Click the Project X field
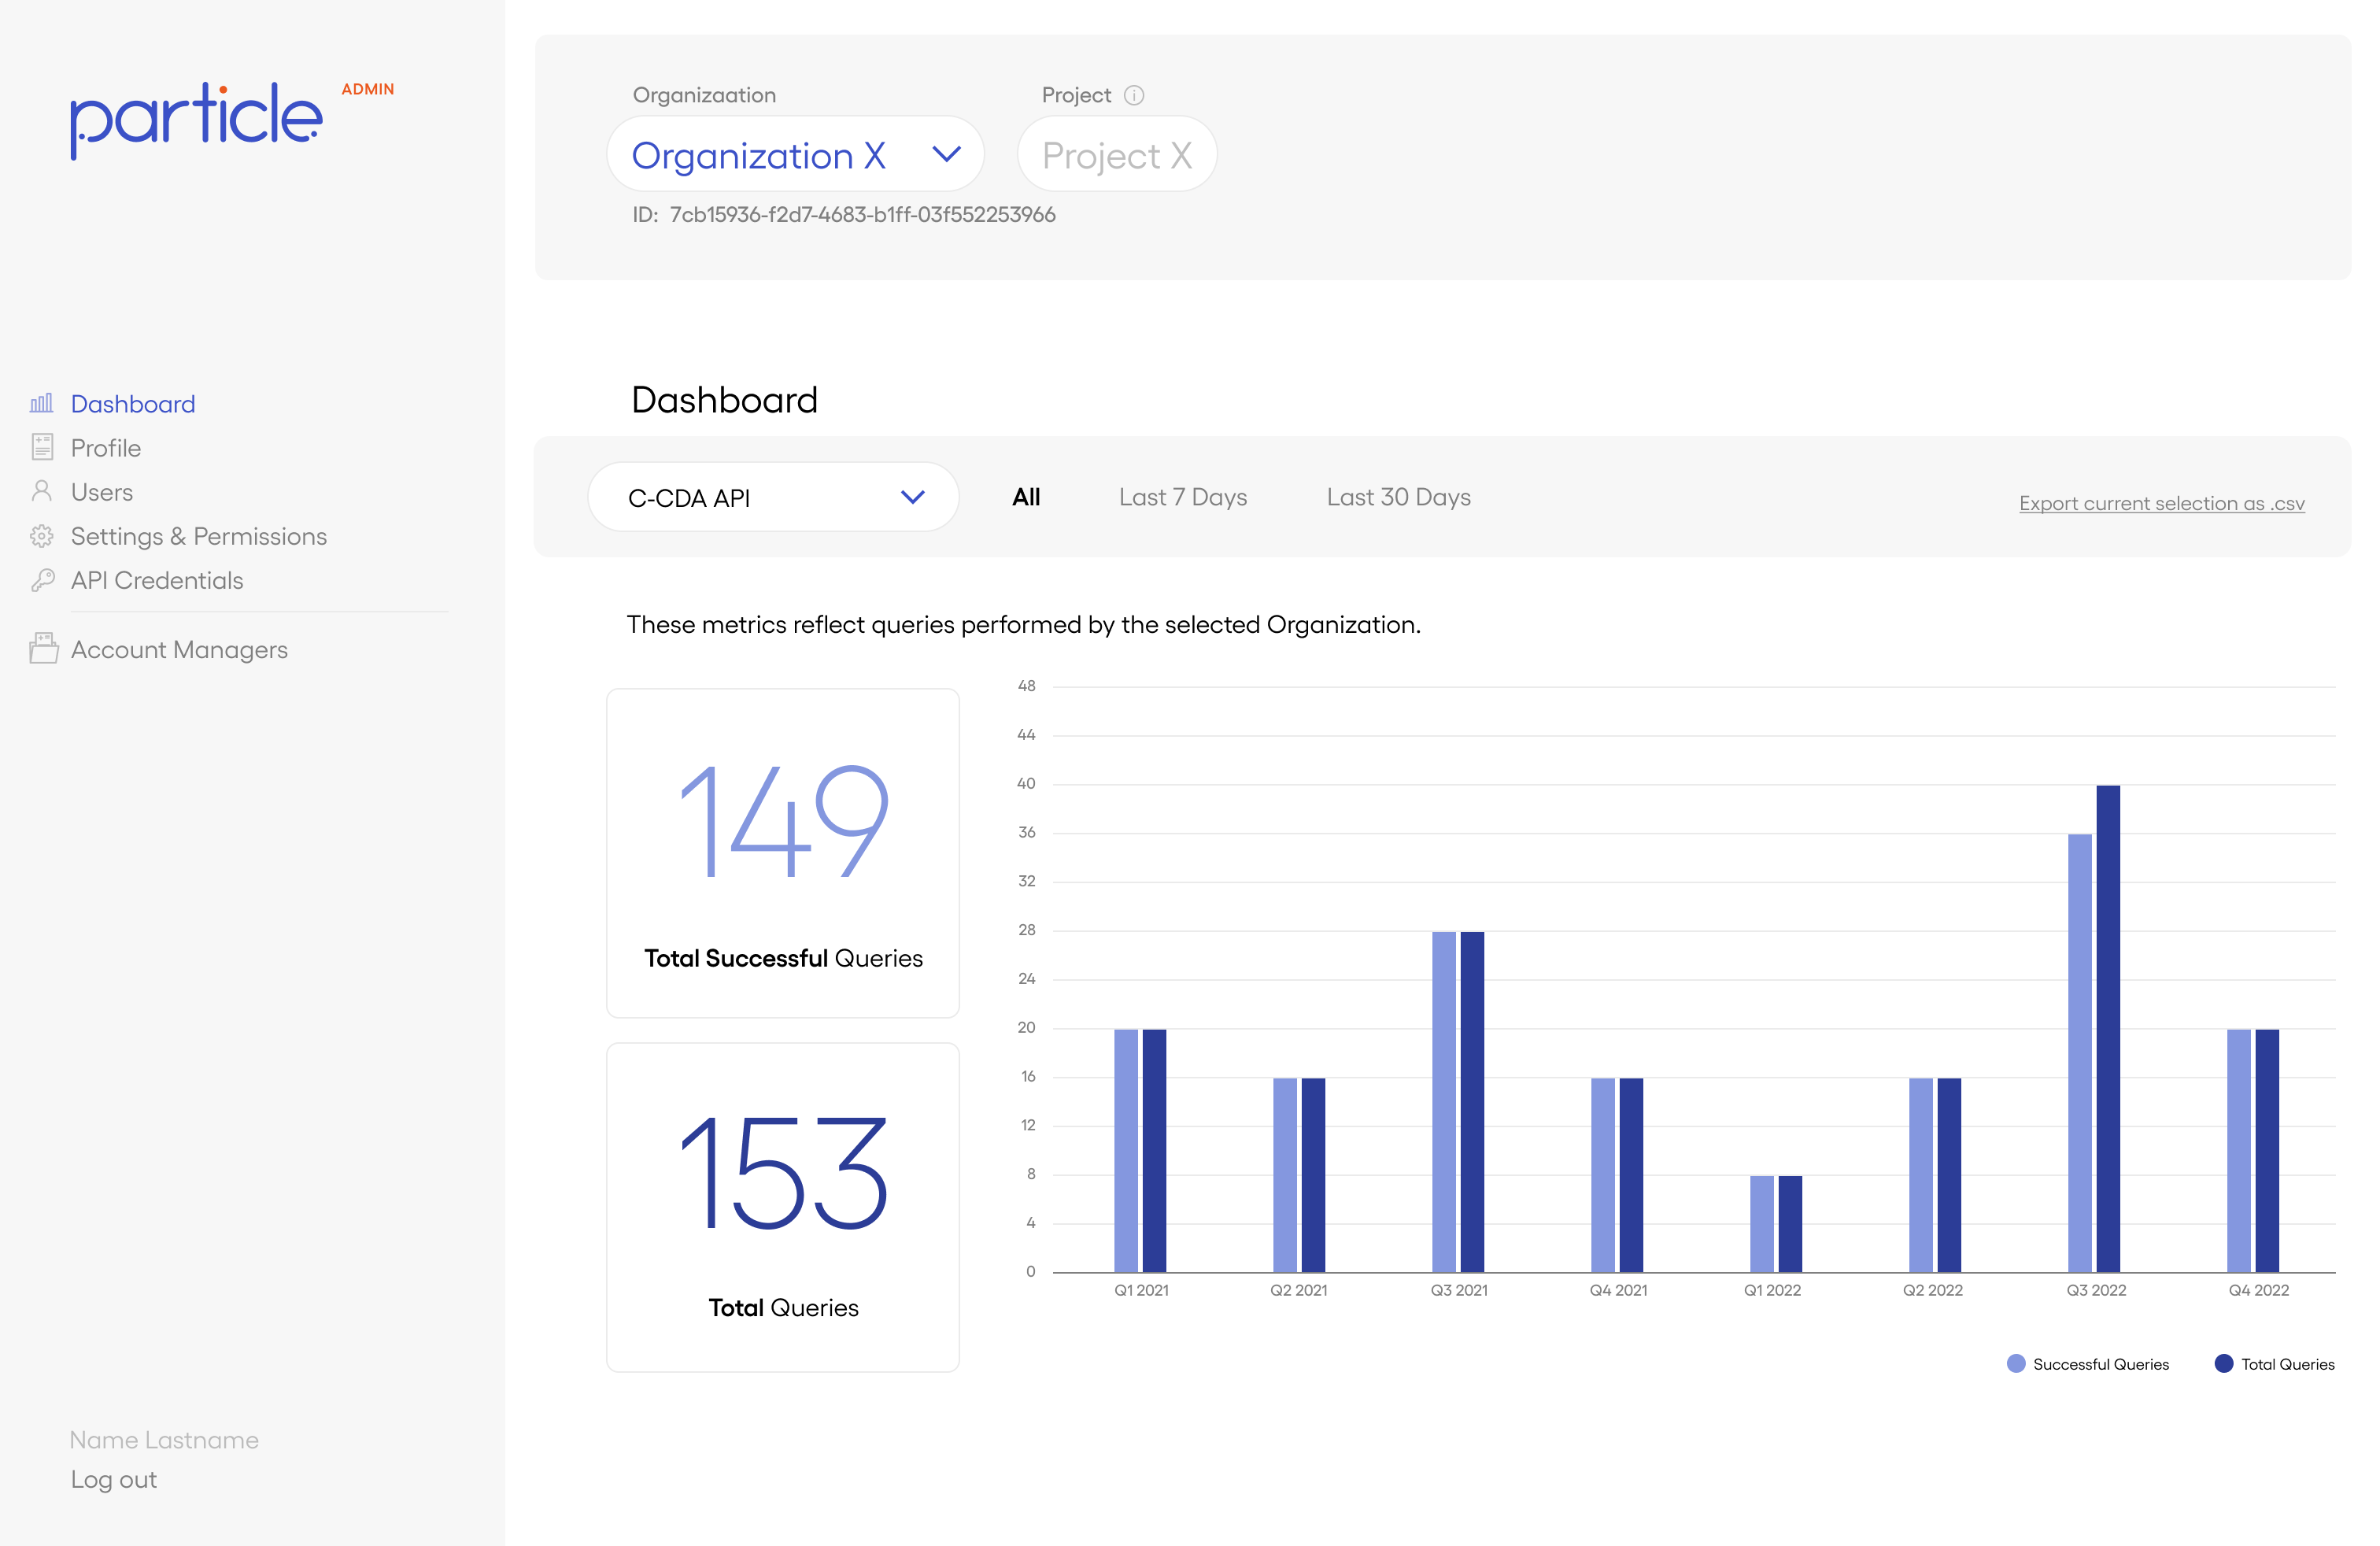2380x1546 pixels. tap(1116, 155)
